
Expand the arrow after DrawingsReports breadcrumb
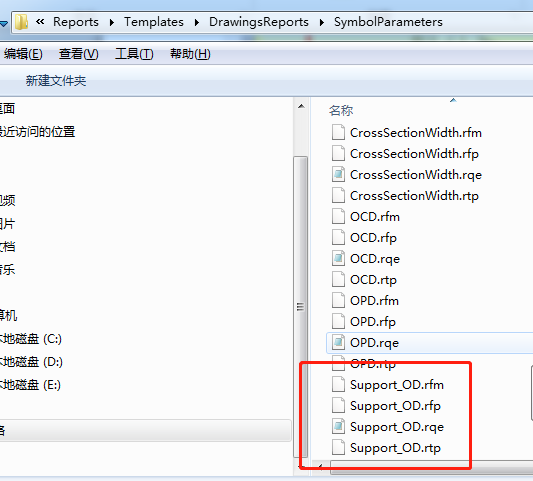[x=322, y=22]
